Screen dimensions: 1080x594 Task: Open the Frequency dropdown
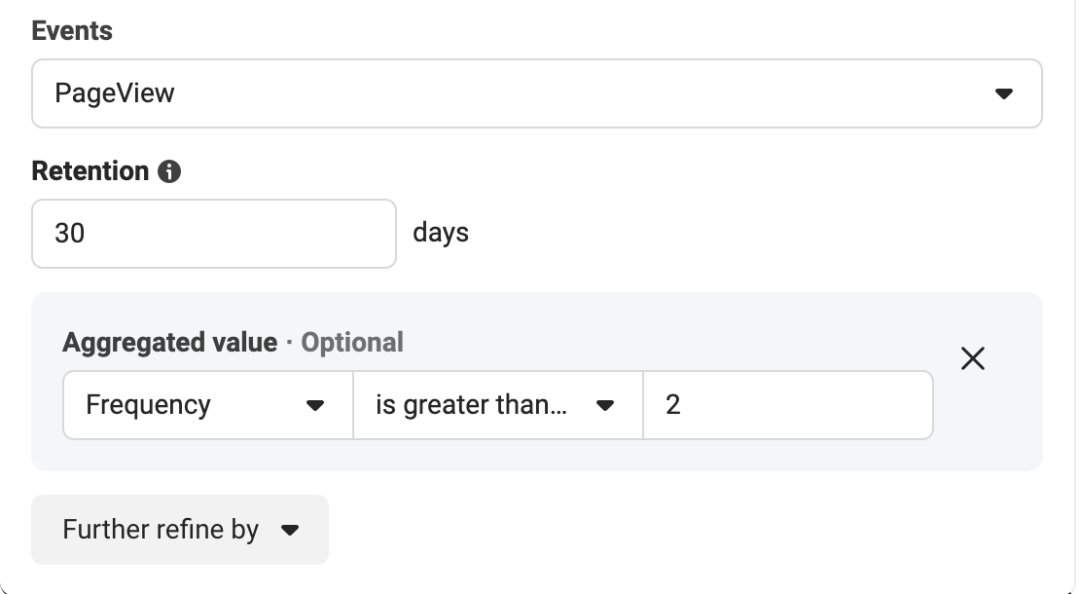pyautogui.click(x=207, y=405)
